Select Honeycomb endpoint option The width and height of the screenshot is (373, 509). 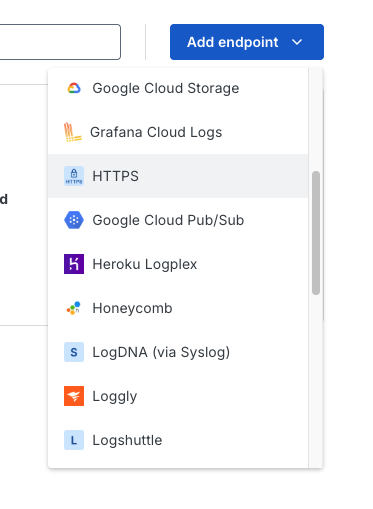(178, 308)
